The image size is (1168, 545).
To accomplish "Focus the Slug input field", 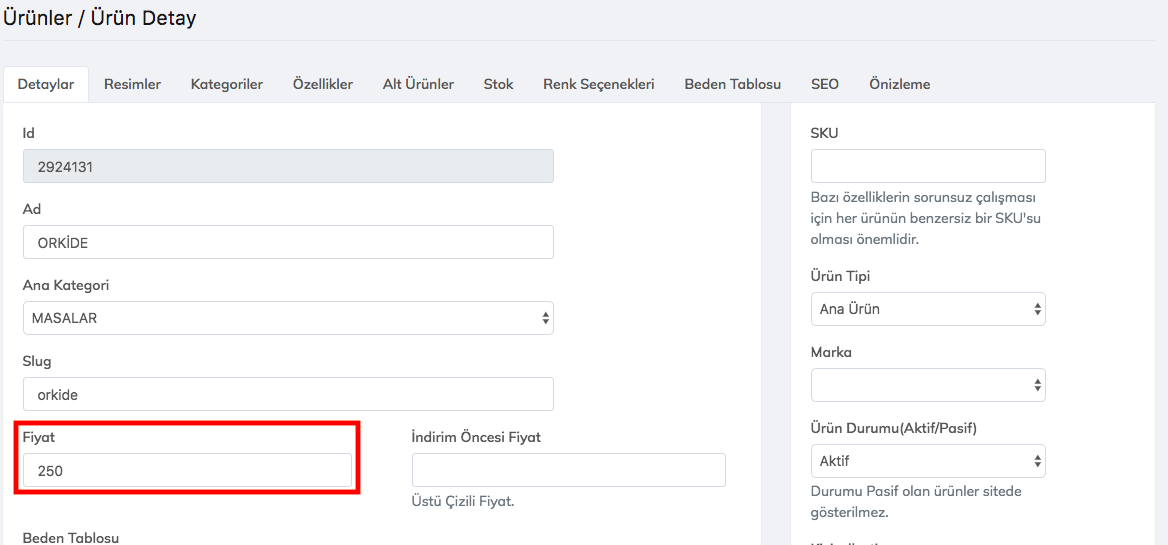I will 288,394.
